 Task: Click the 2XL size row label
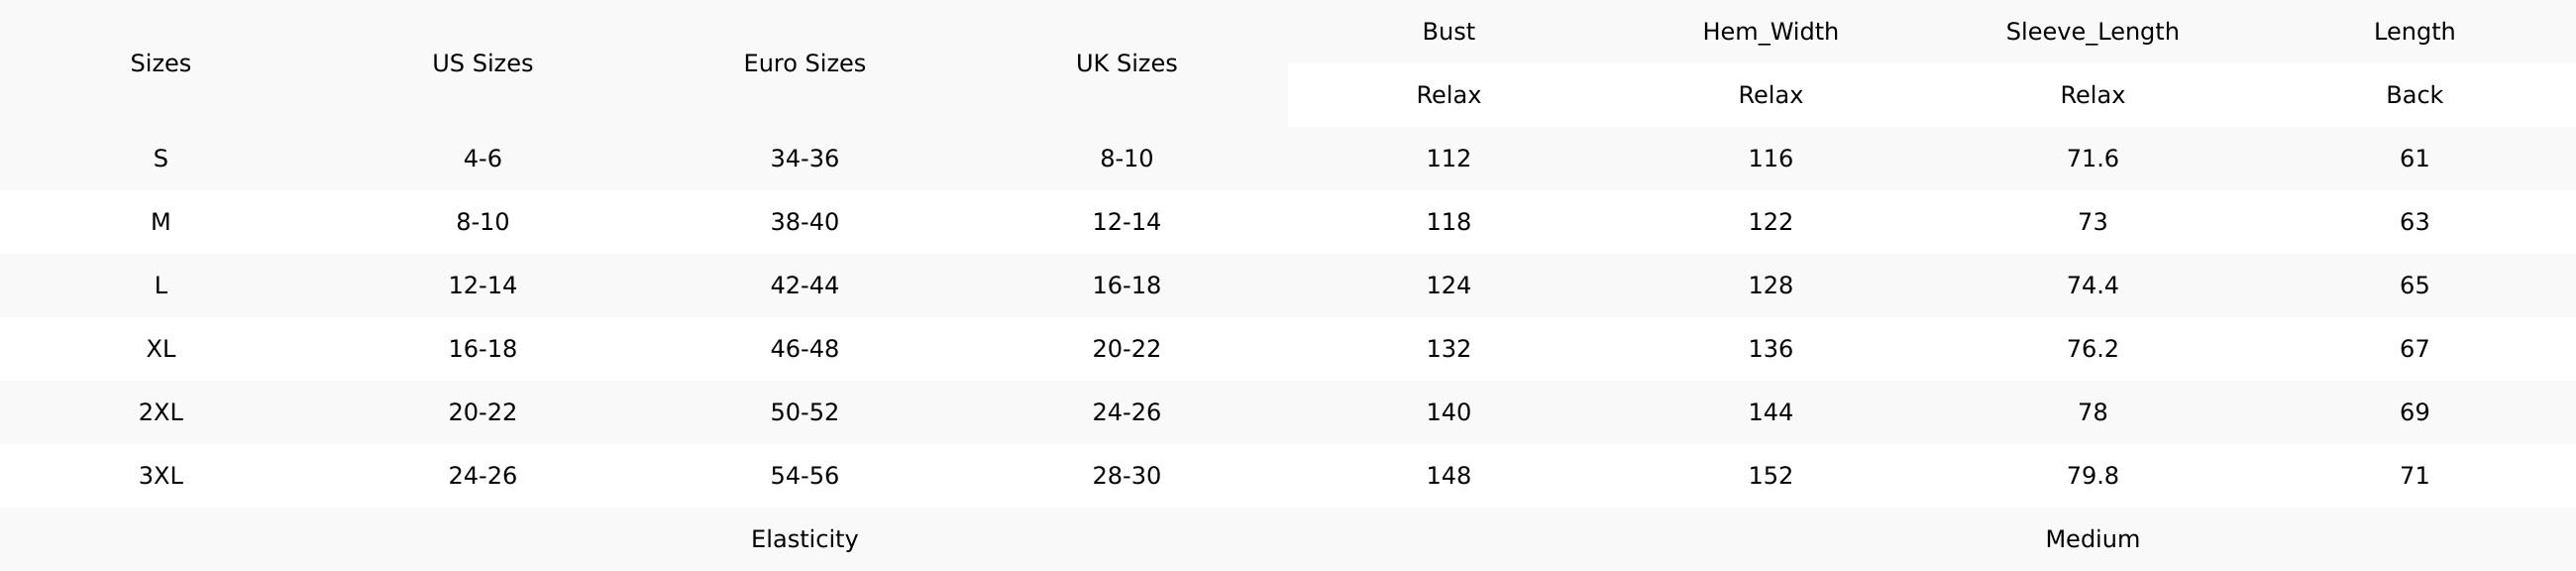coord(160,412)
